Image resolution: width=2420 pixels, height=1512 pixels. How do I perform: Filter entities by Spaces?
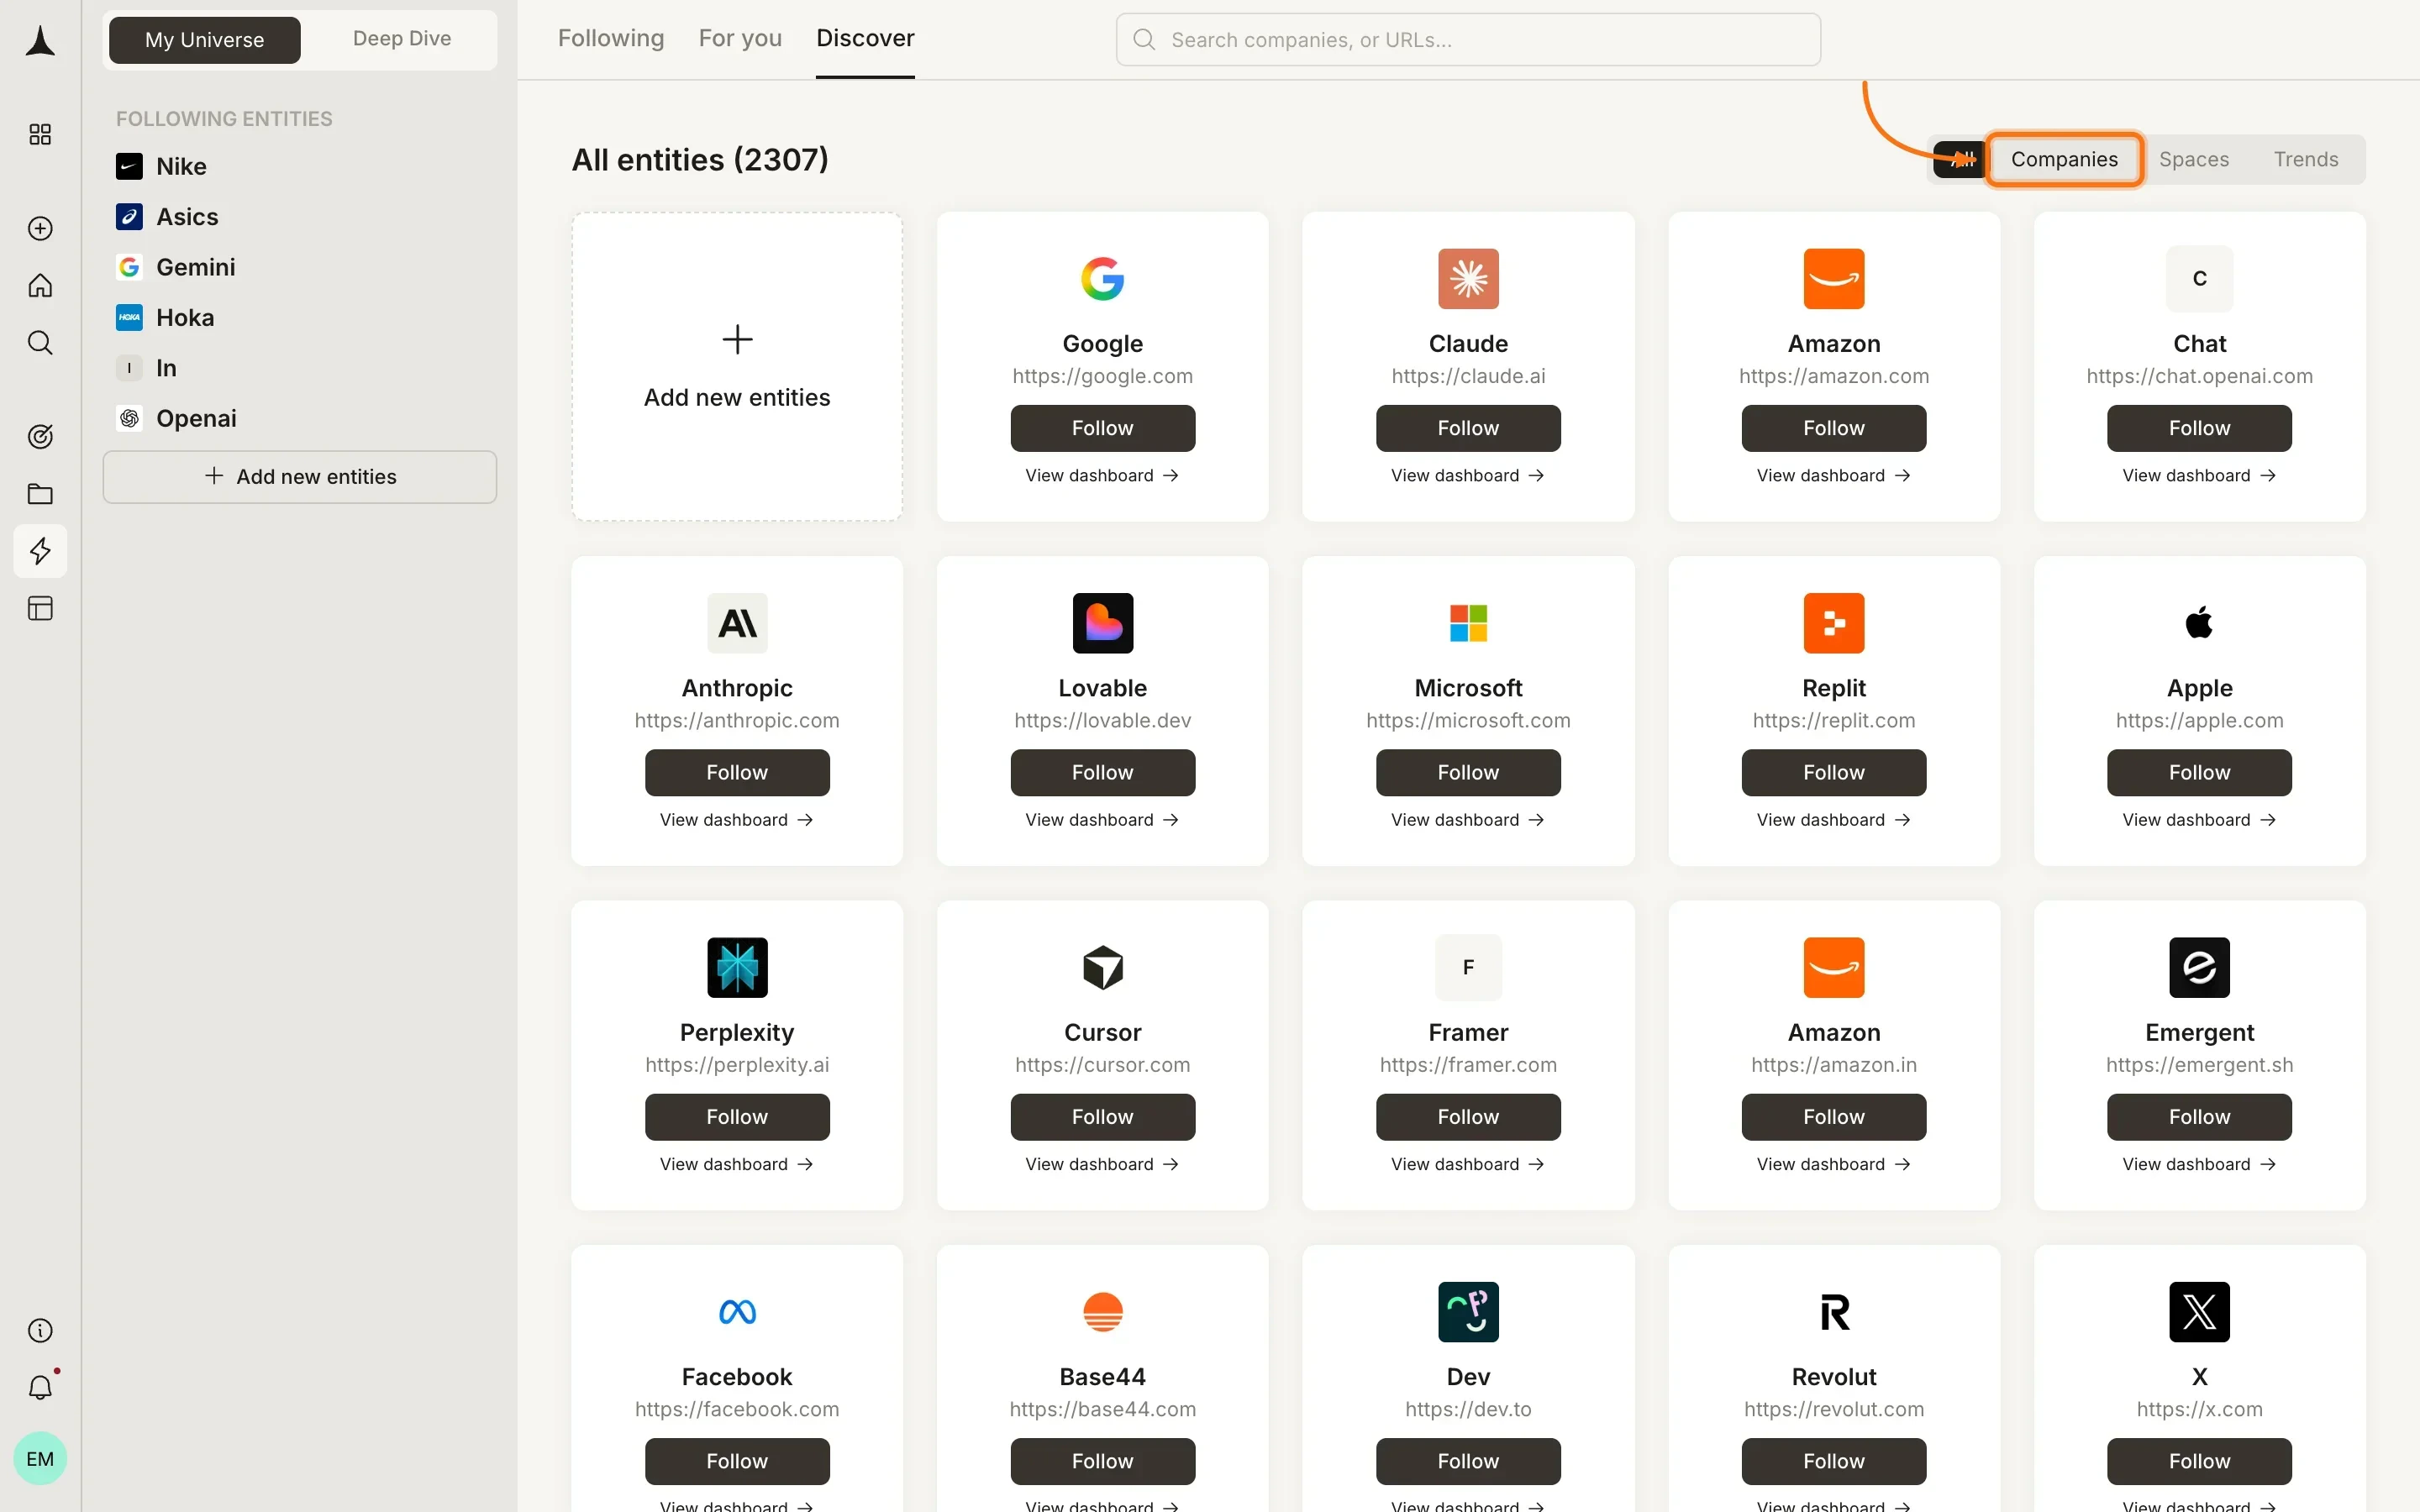pyautogui.click(x=2194, y=159)
